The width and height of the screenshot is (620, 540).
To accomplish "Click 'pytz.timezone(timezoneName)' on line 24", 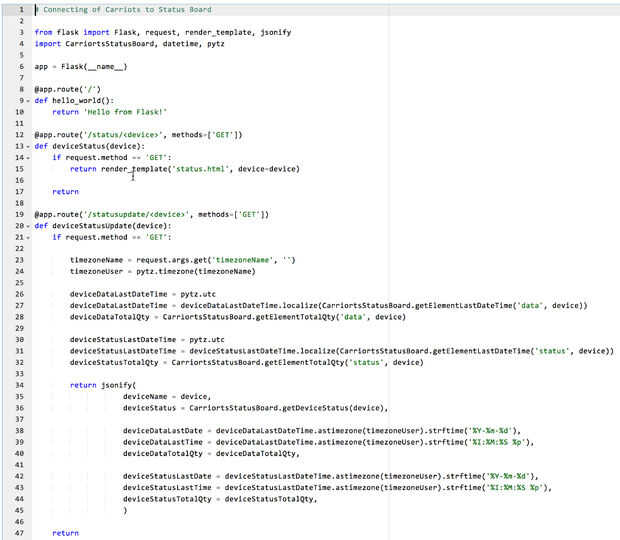I will coord(196,272).
